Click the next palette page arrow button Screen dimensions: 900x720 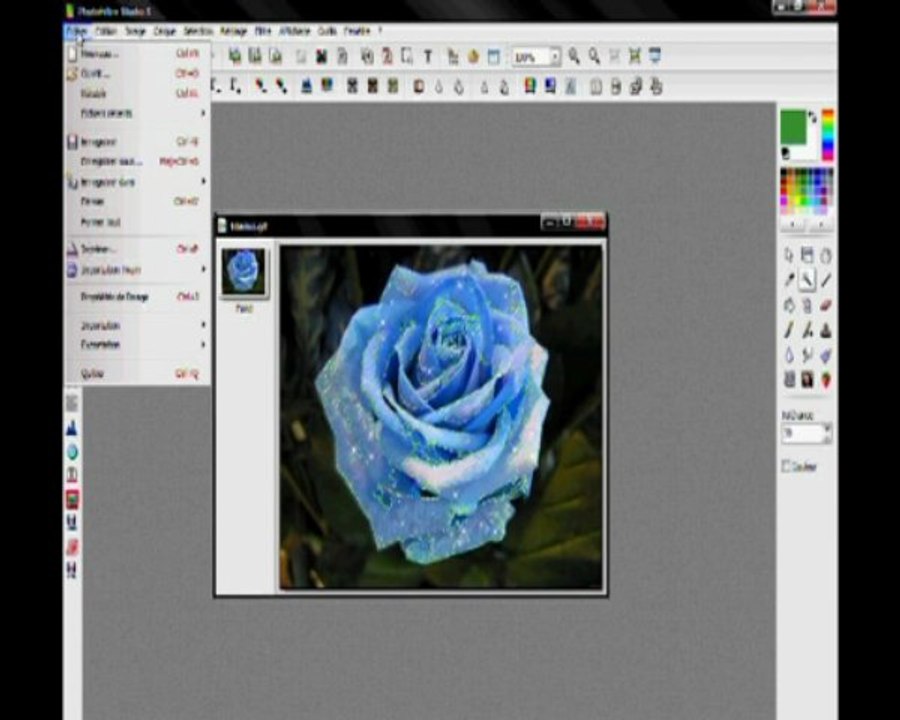[820, 224]
